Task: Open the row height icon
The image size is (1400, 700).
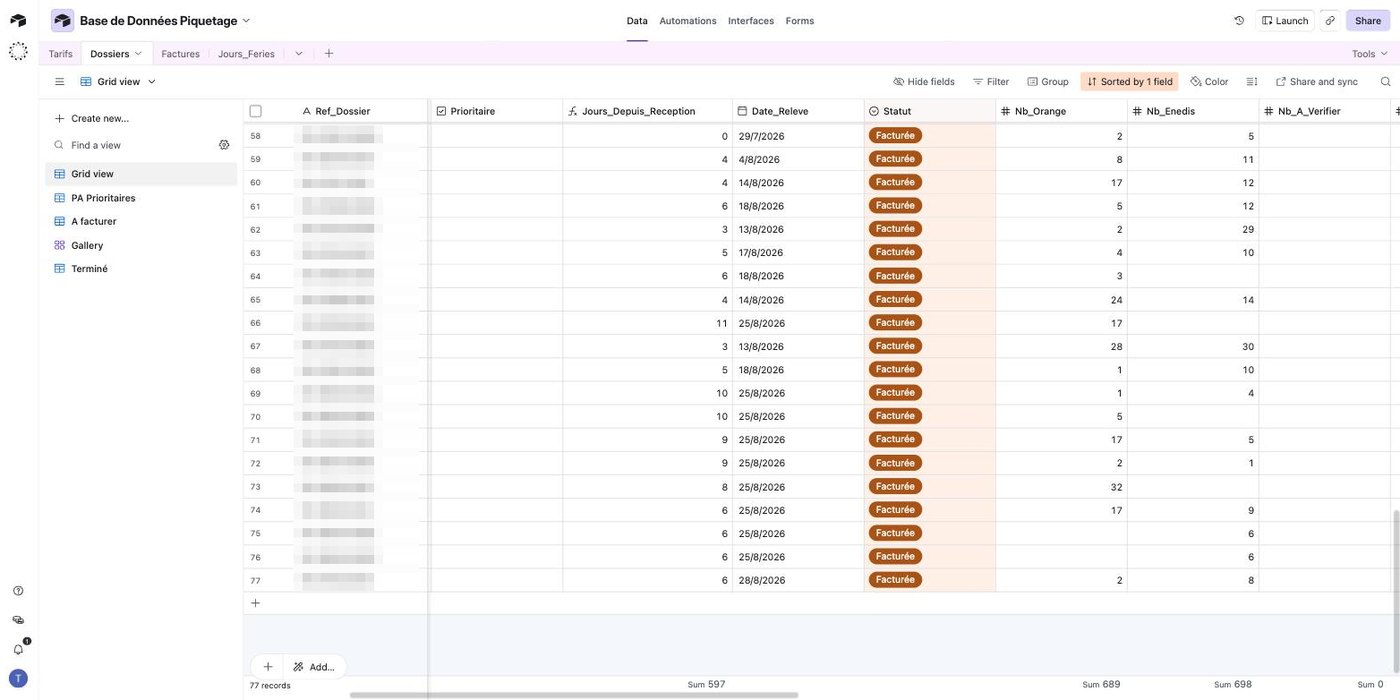Action: click(x=1252, y=81)
